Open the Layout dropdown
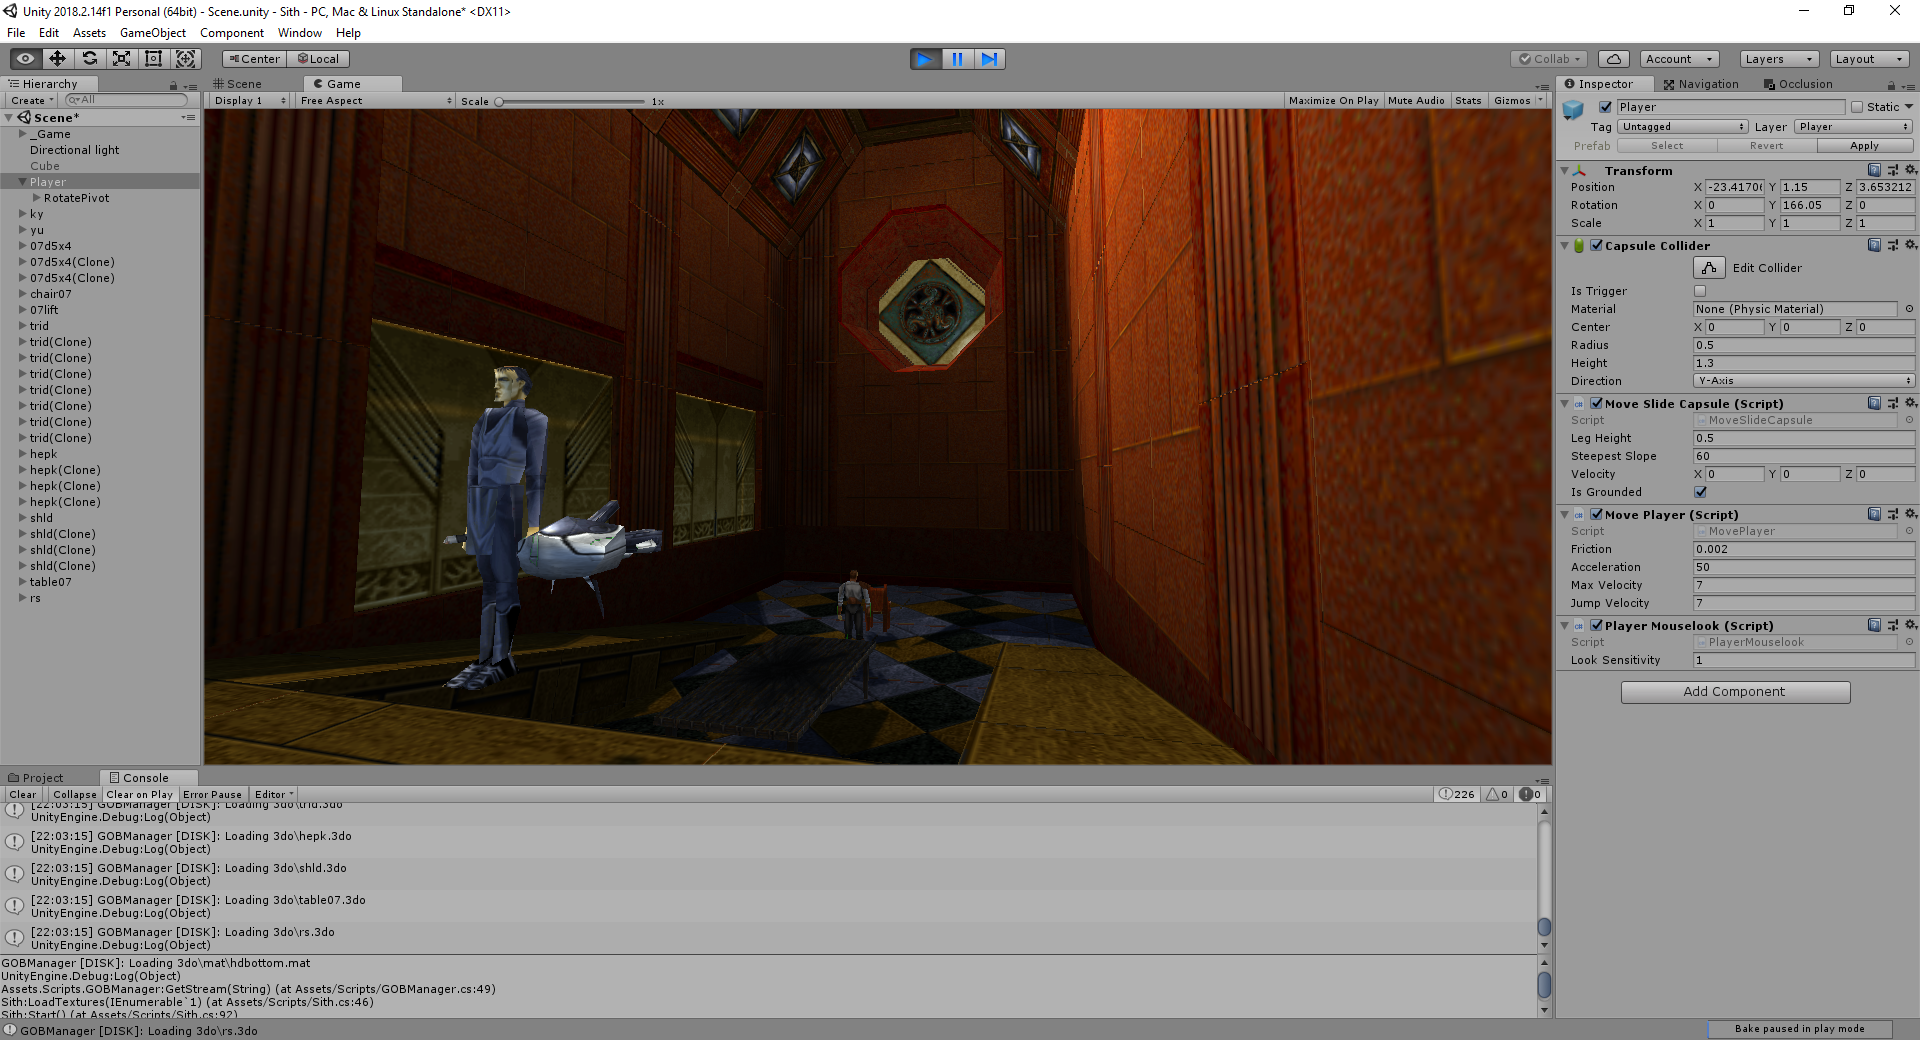Viewport: 1920px width, 1040px height. (x=1869, y=59)
